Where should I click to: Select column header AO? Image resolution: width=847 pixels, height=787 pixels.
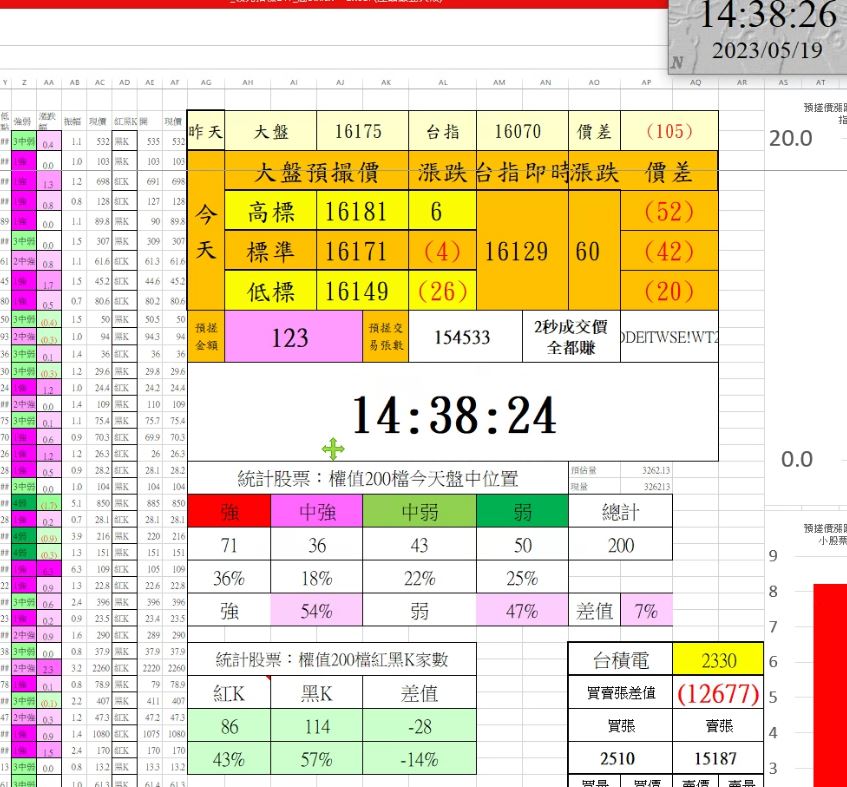594,83
